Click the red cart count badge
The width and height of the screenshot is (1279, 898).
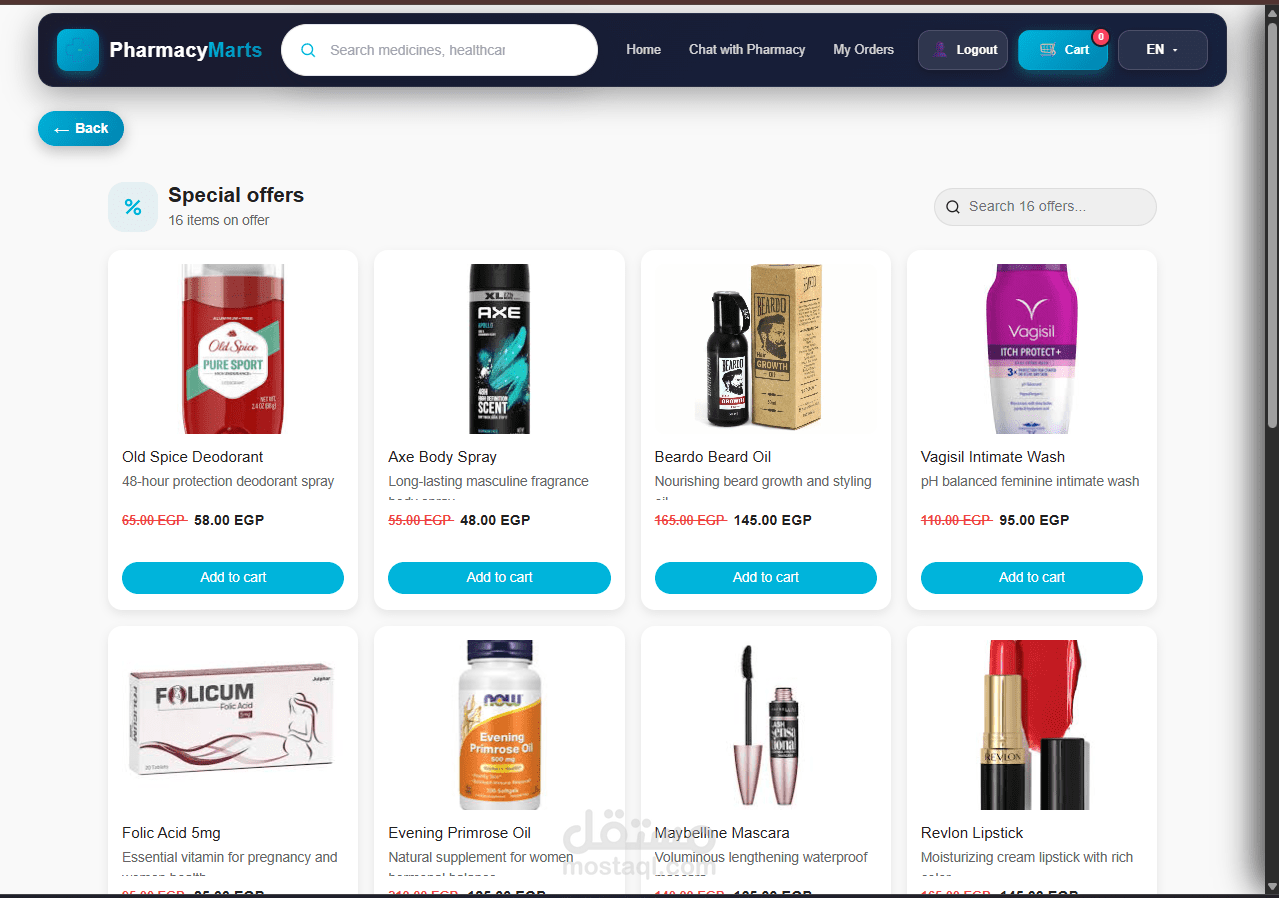point(1100,37)
